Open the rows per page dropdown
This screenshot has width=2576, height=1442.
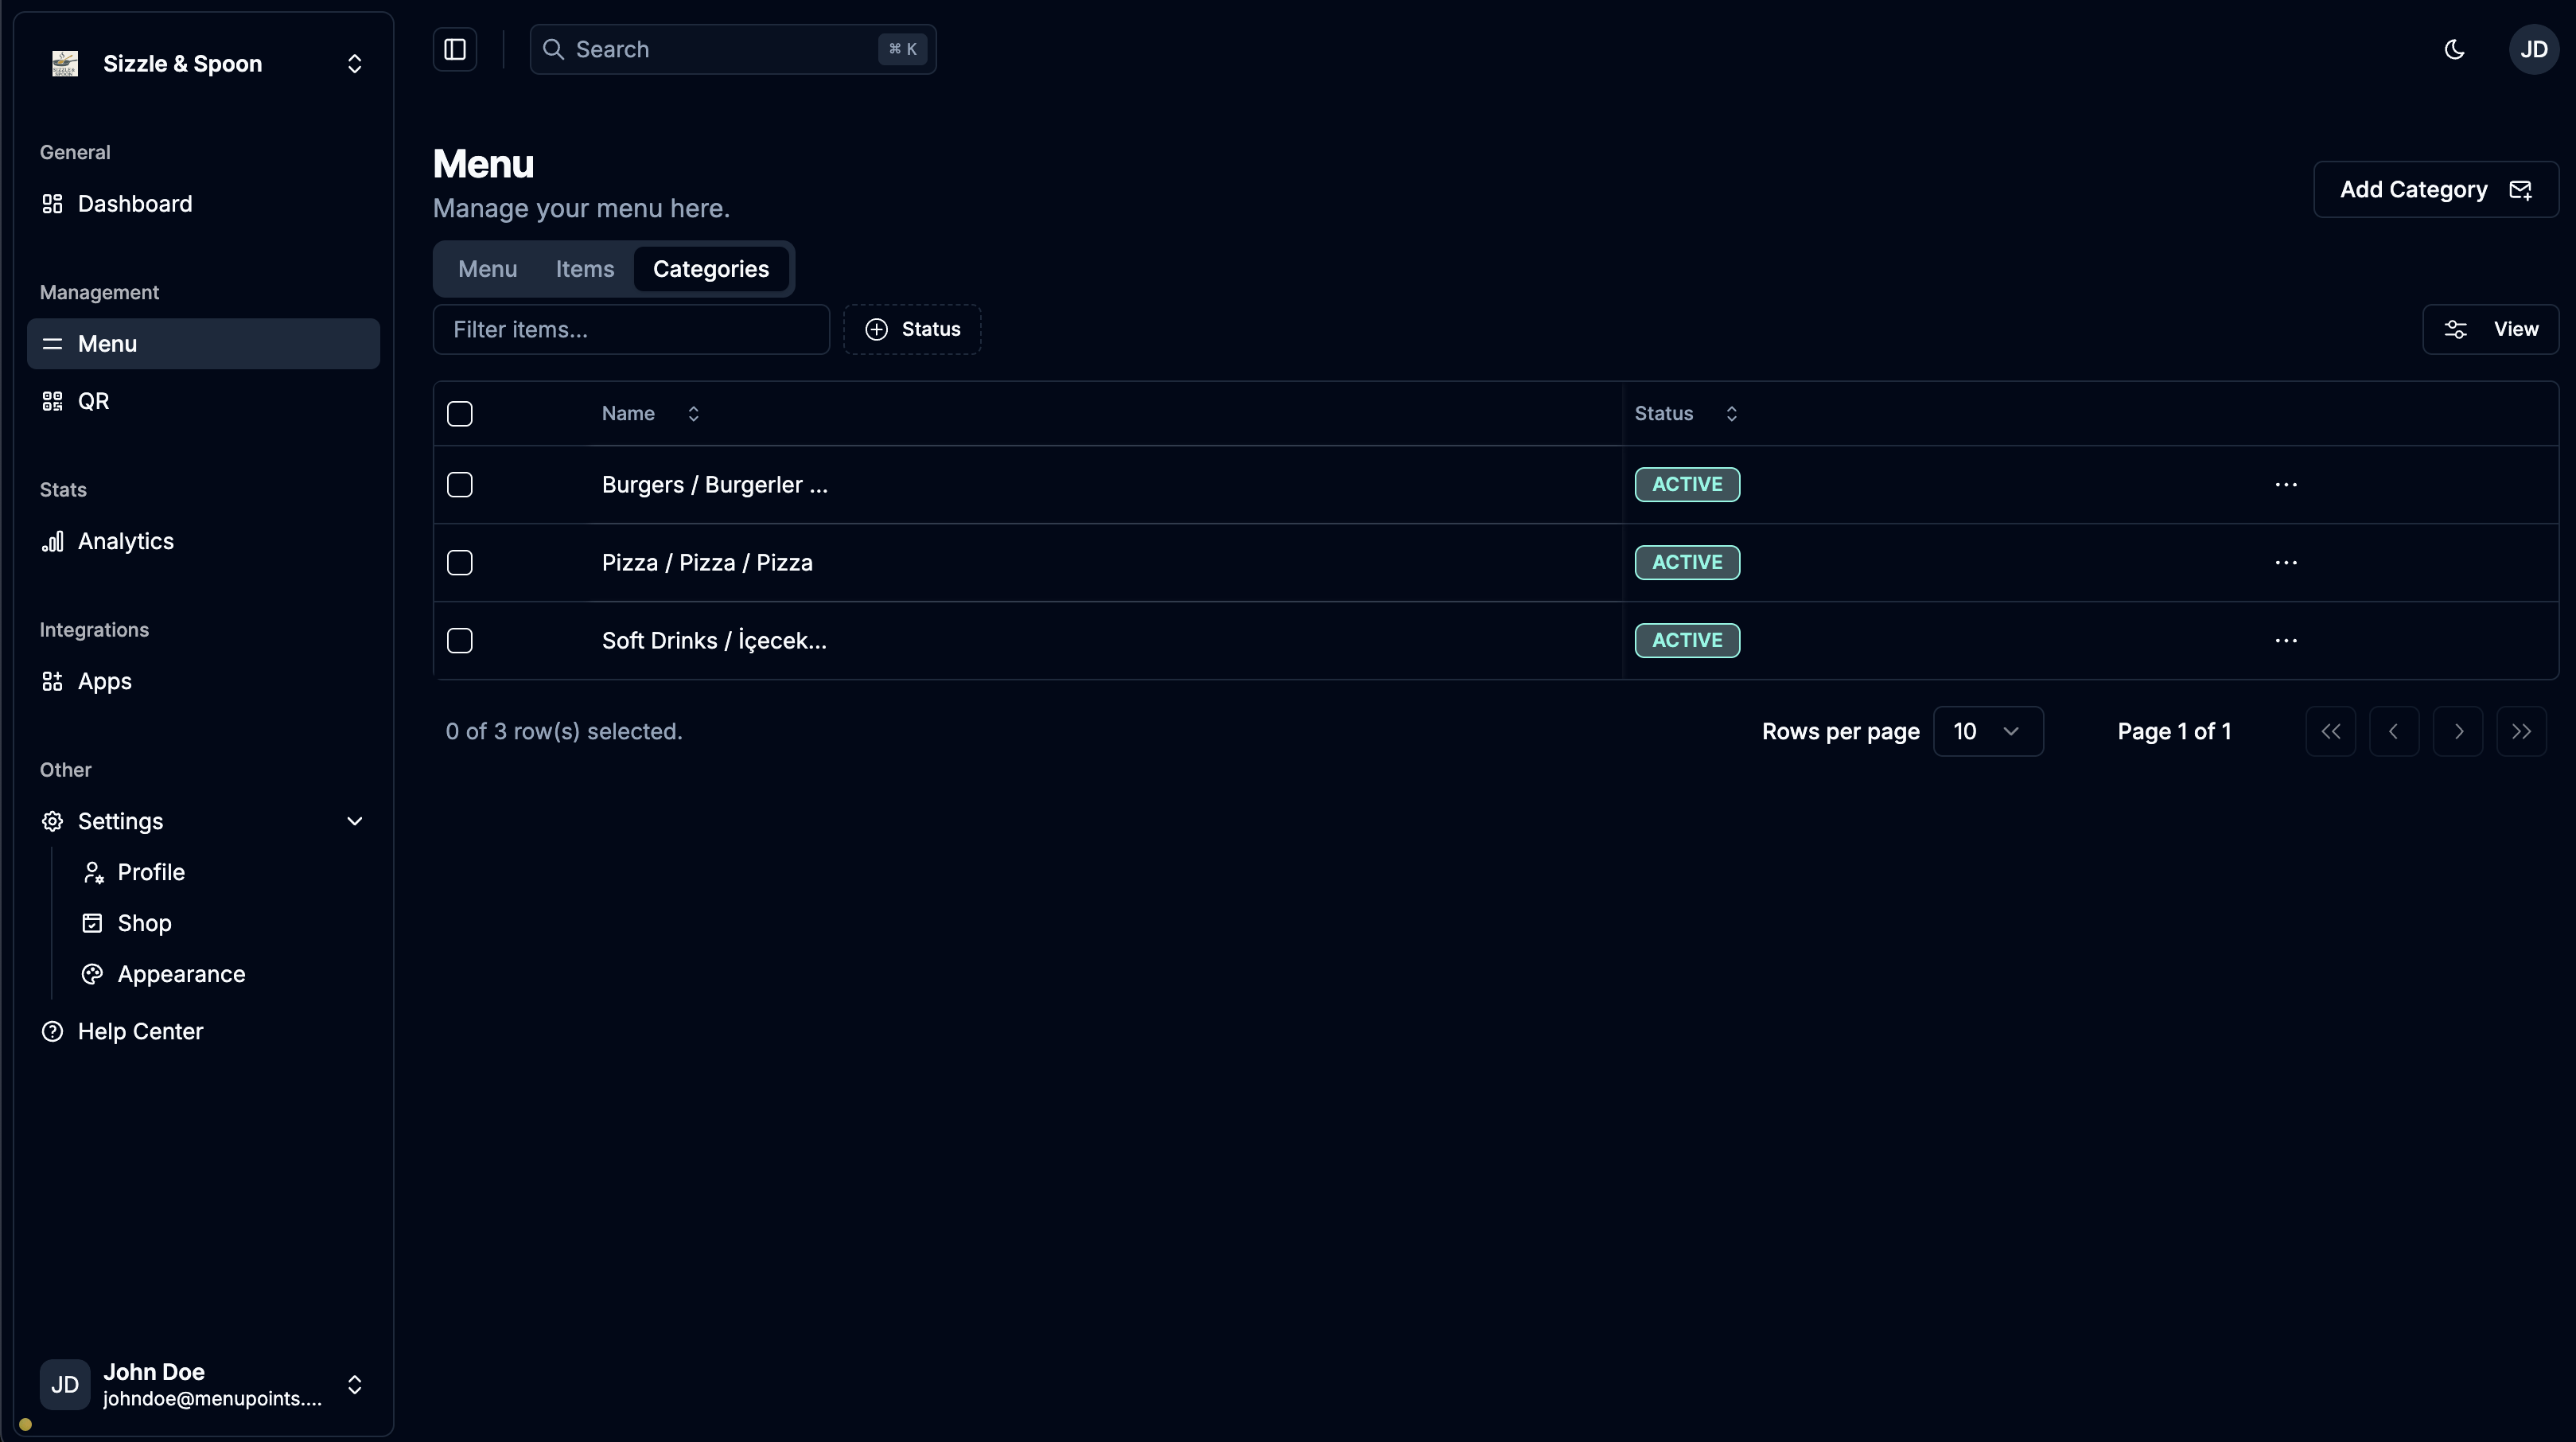coord(1987,732)
